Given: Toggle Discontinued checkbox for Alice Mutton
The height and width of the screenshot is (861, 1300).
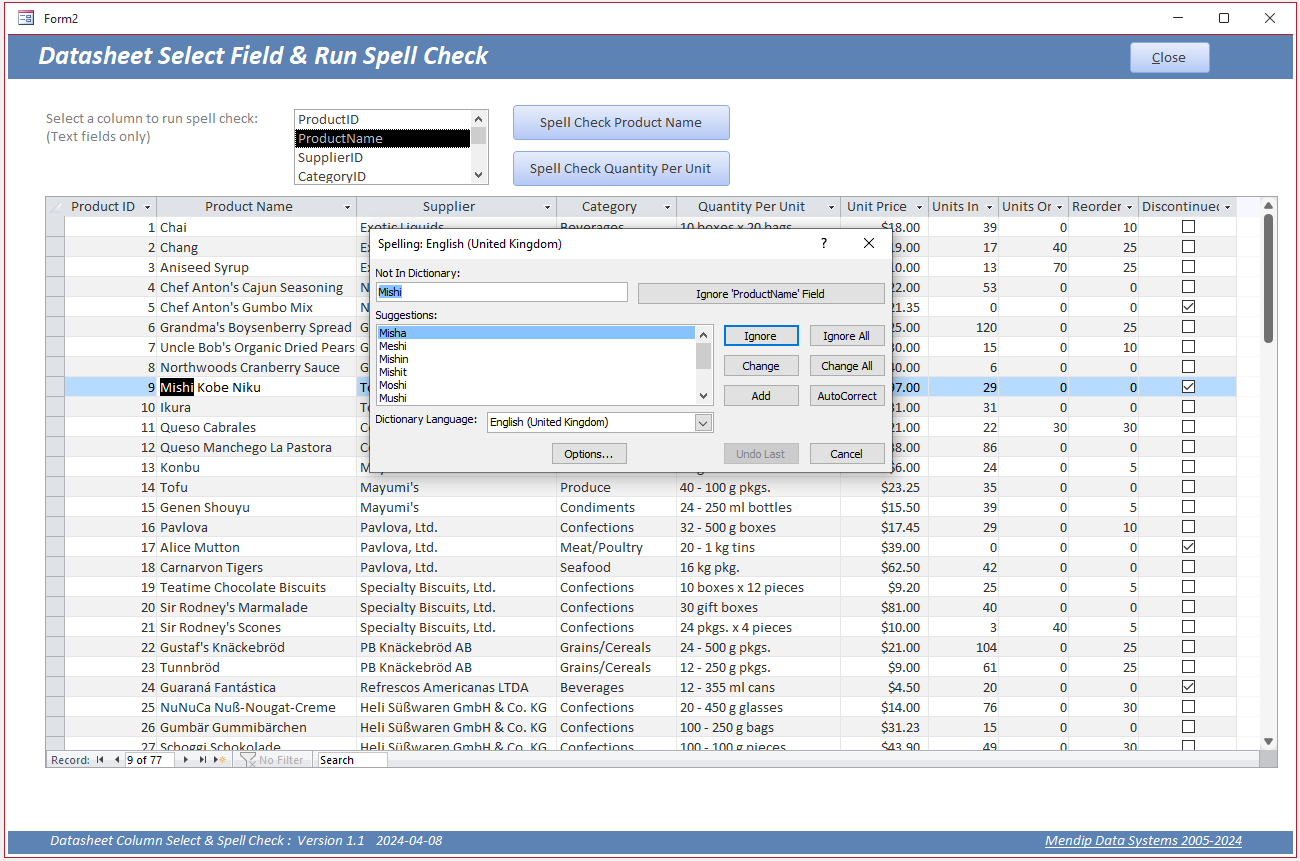Looking at the screenshot, I should (x=1188, y=547).
